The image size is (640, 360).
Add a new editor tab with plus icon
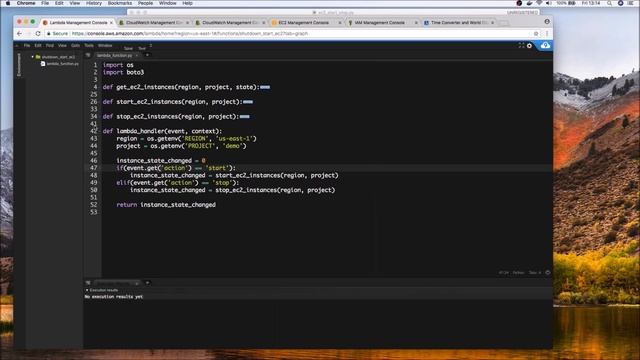click(147, 55)
